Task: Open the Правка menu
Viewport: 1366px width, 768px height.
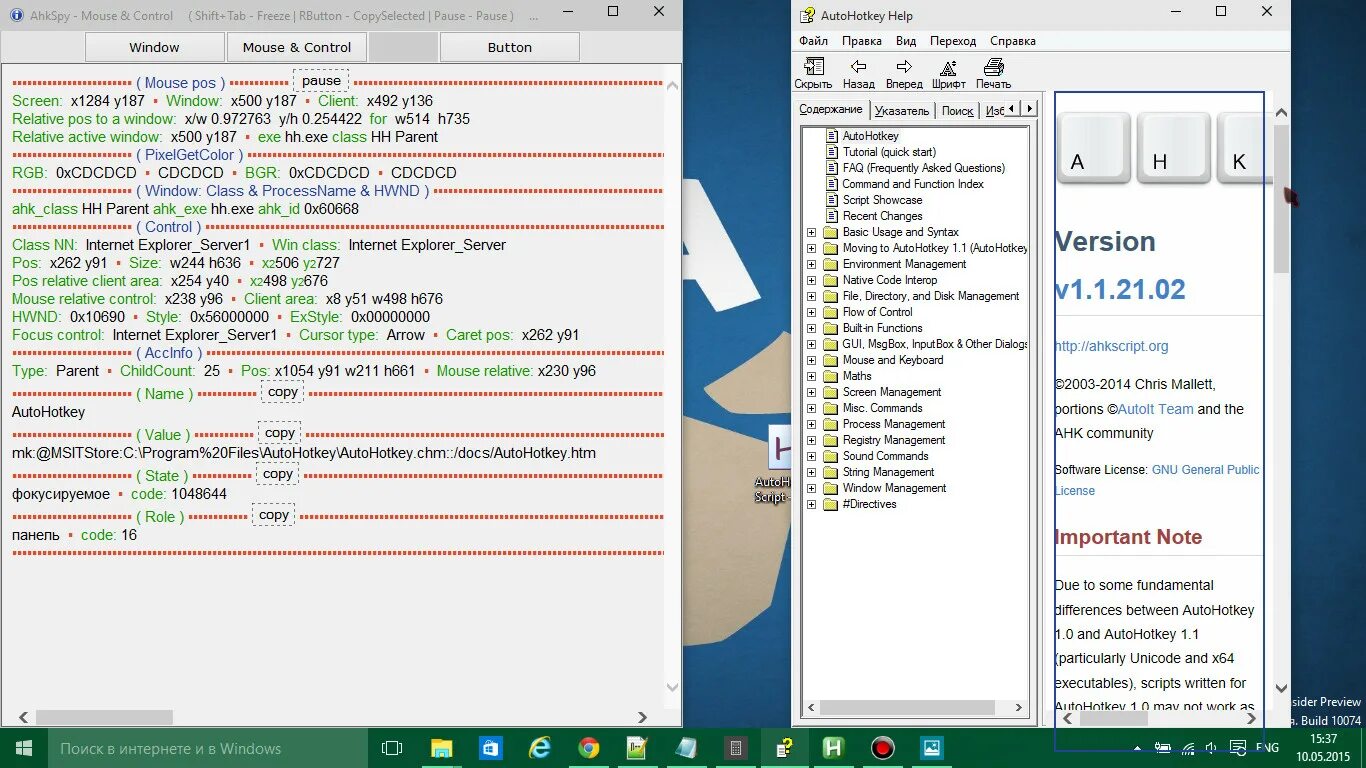Action: [861, 41]
